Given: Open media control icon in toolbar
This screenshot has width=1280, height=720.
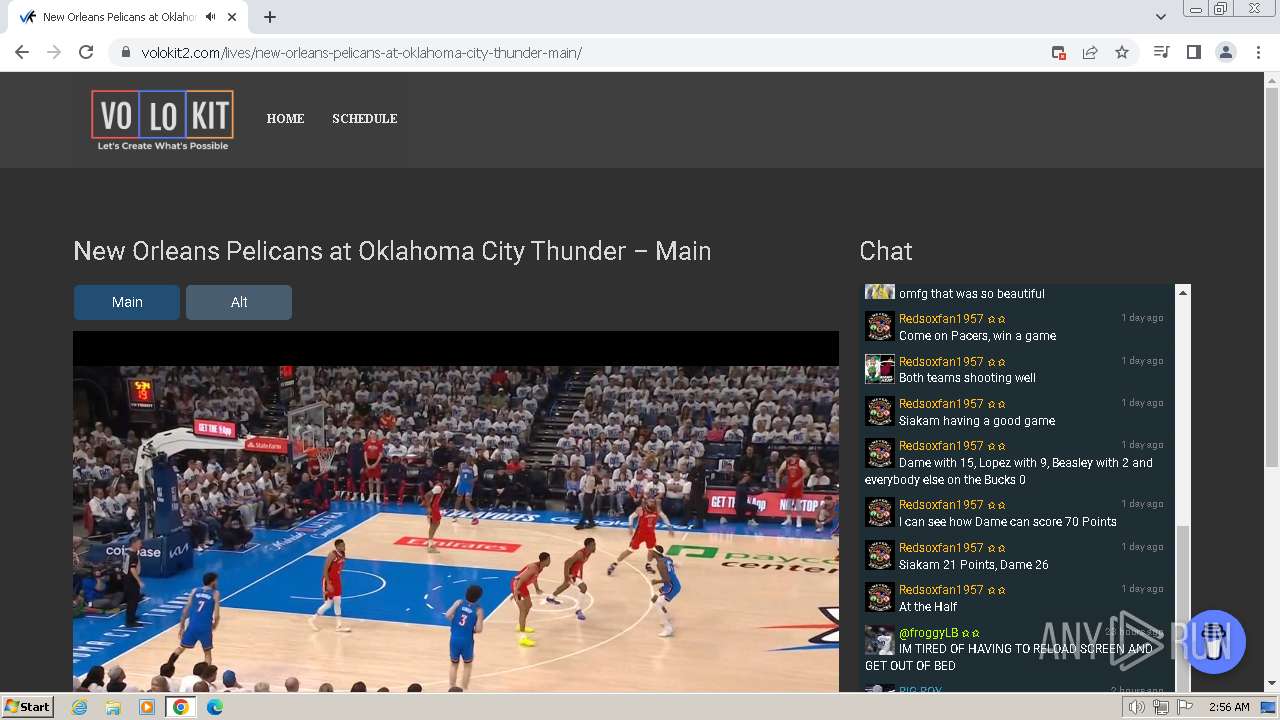Looking at the screenshot, I should pos(1161,52).
